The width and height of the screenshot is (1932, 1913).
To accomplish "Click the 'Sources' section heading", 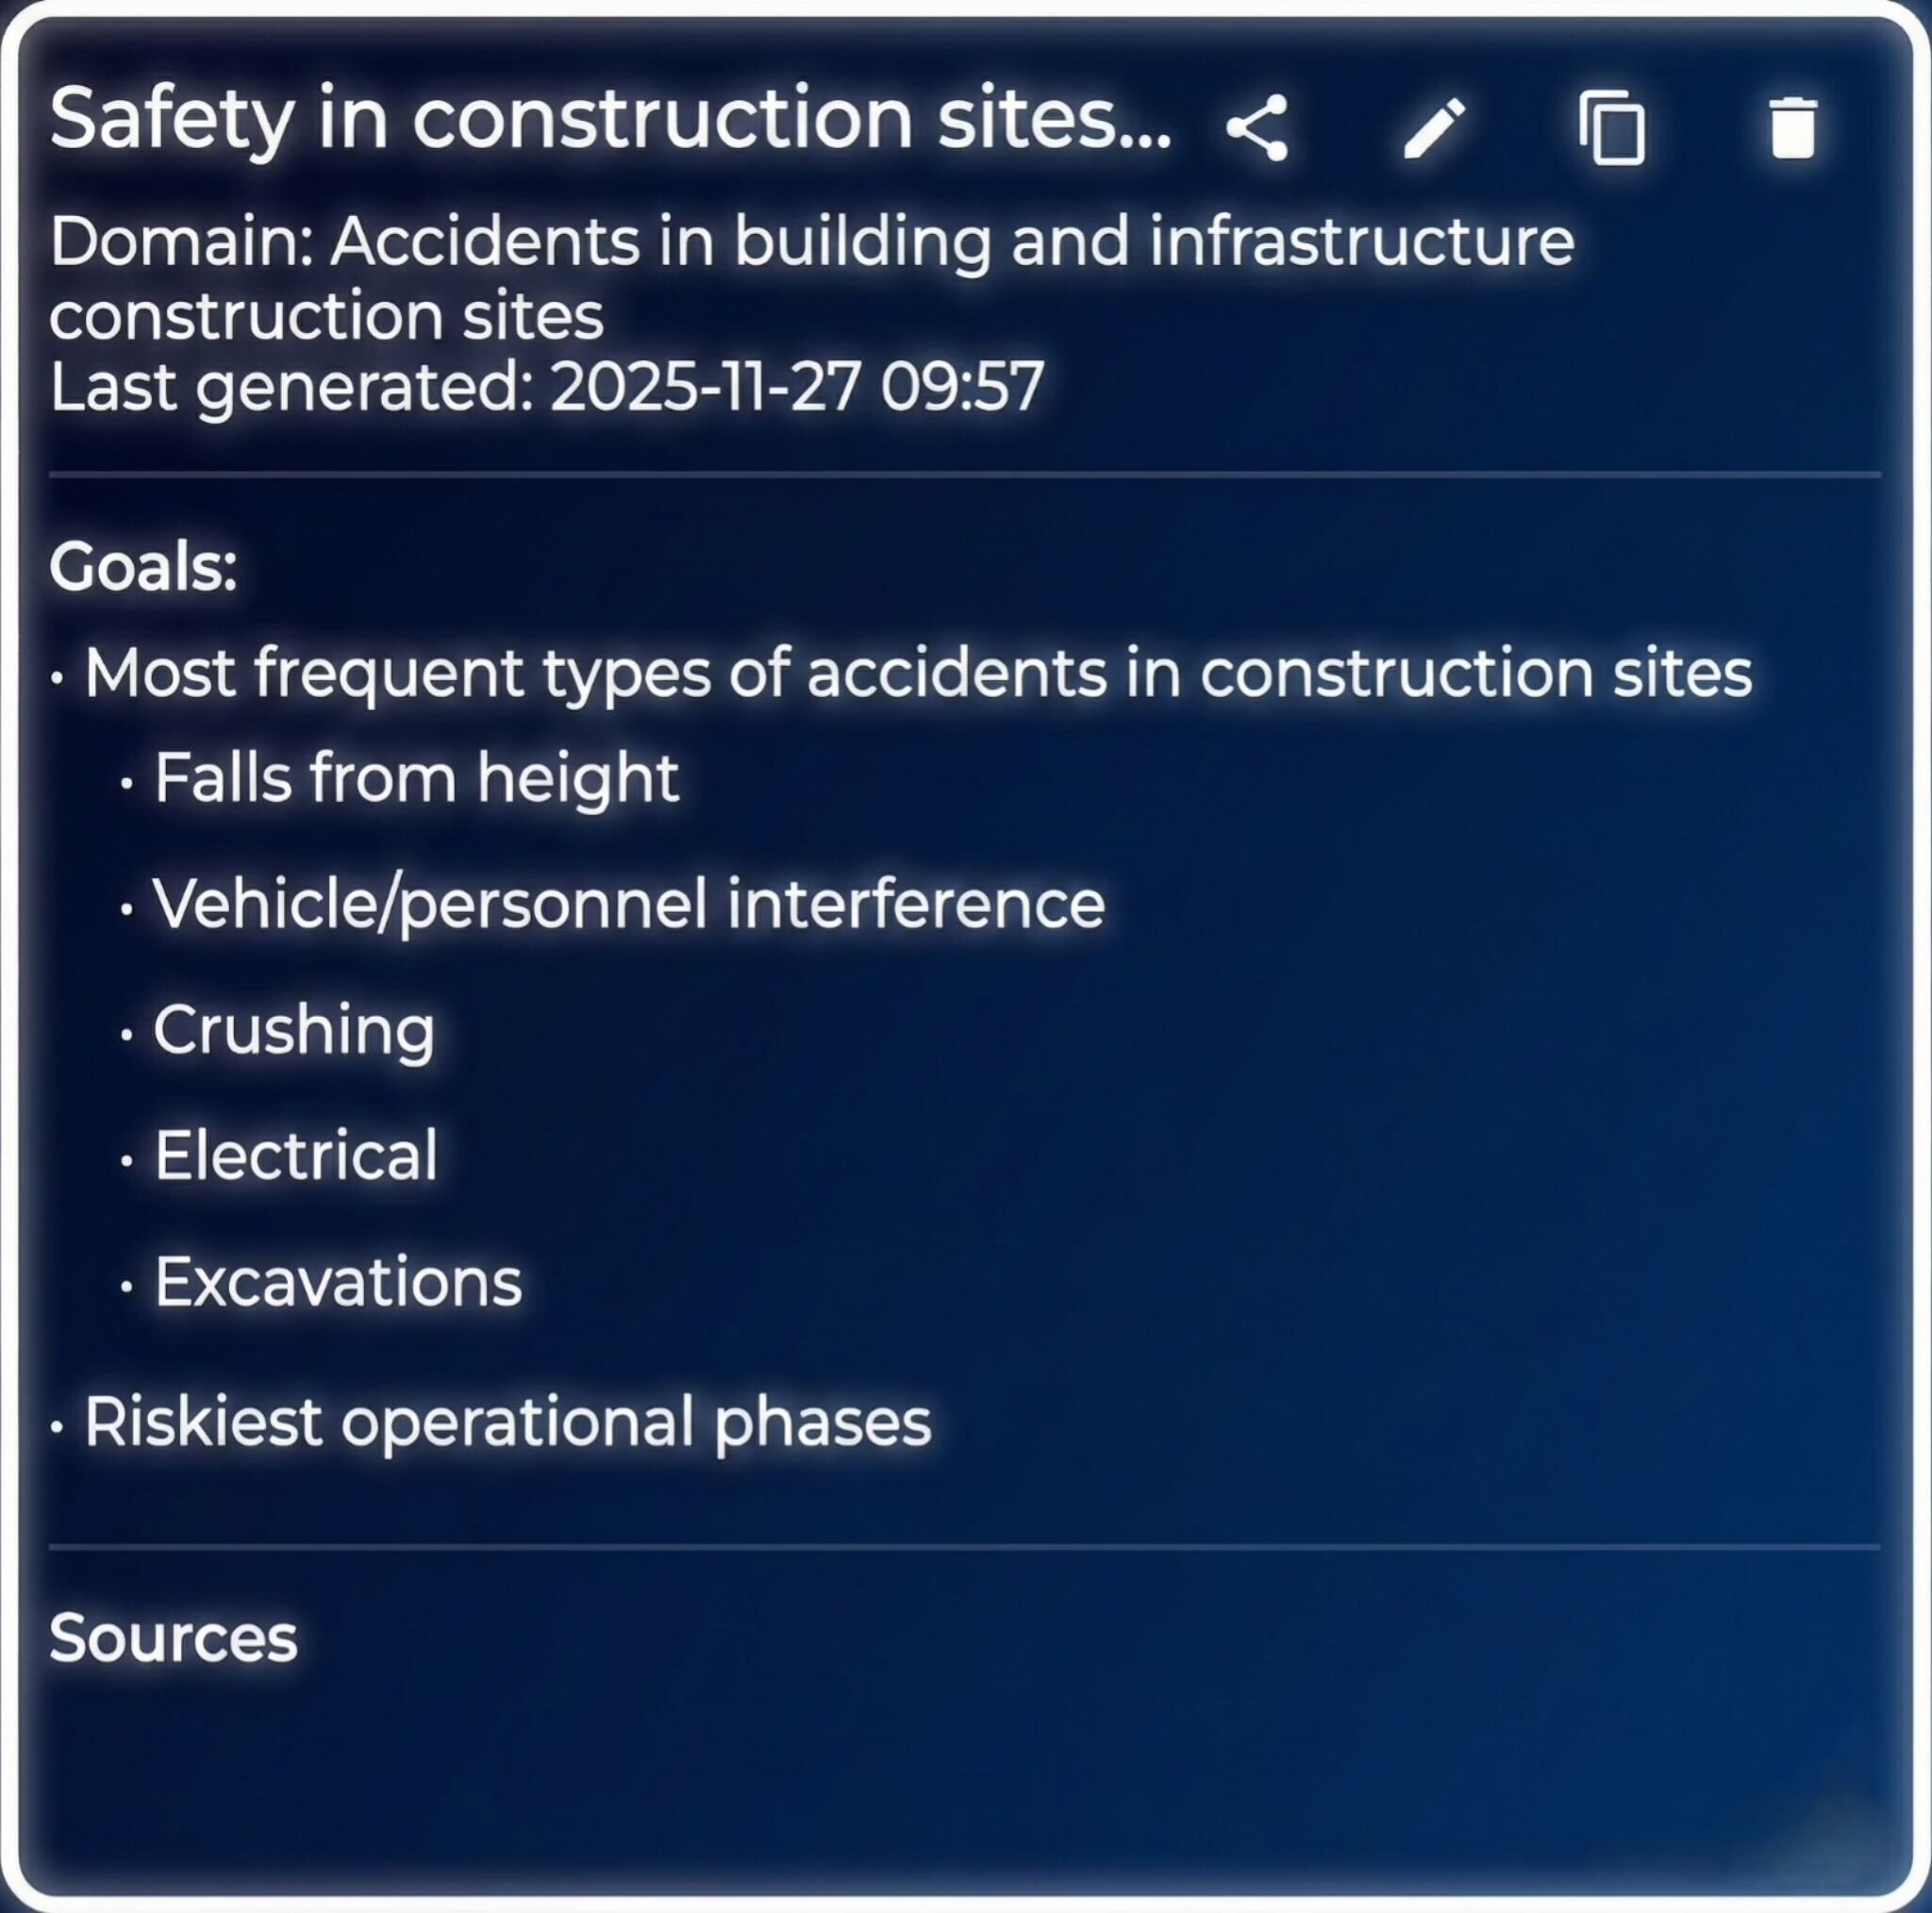I will [x=173, y=1638].
